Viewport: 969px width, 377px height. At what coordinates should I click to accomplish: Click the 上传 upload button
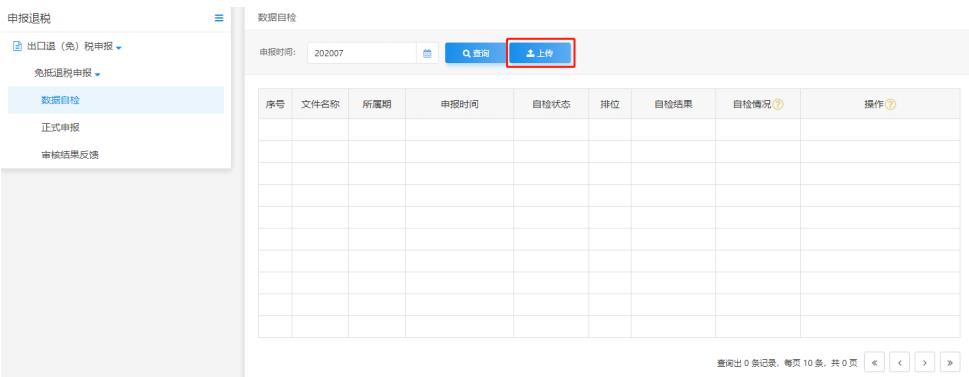point(540,53)
